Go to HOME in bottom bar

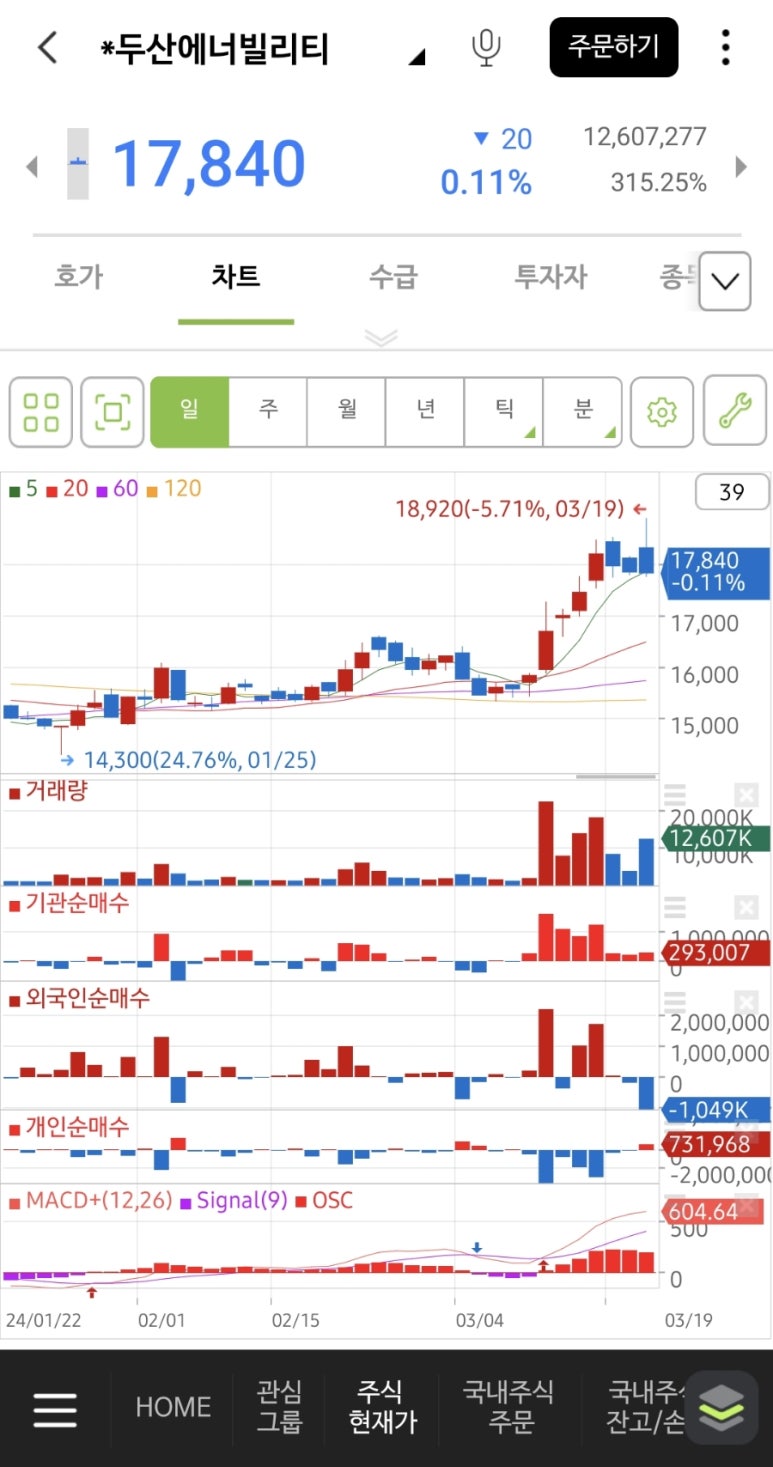(173, 1407)
